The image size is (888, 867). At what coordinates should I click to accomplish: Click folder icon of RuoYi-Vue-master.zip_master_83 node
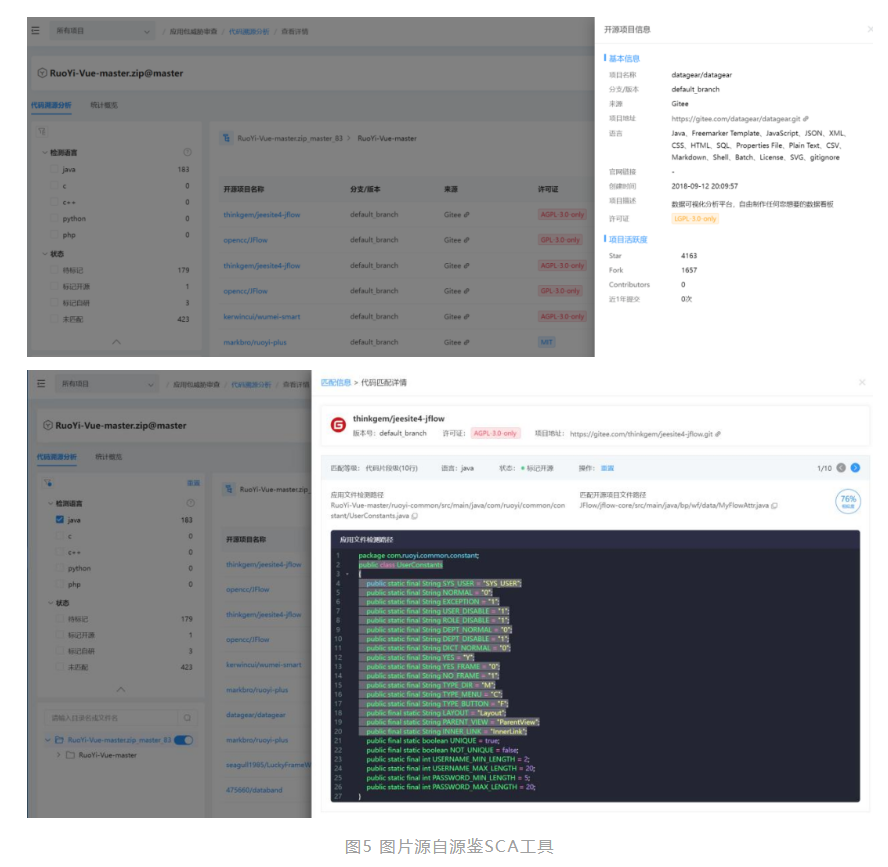pos(59,740)
